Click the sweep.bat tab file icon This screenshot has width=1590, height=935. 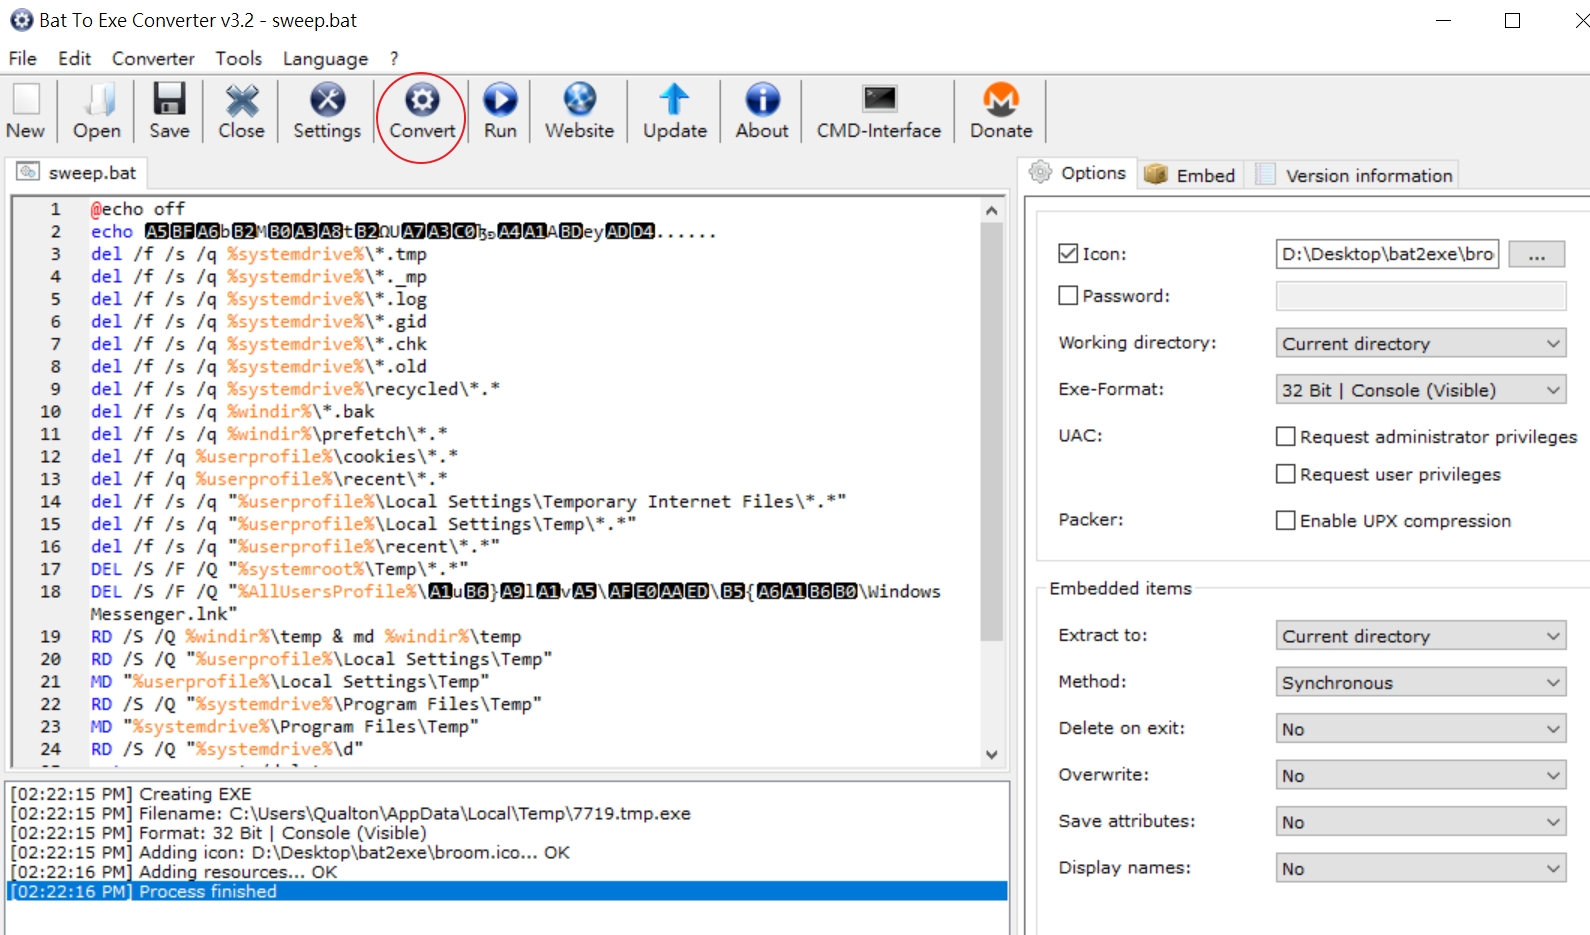[x=28, y=171]
